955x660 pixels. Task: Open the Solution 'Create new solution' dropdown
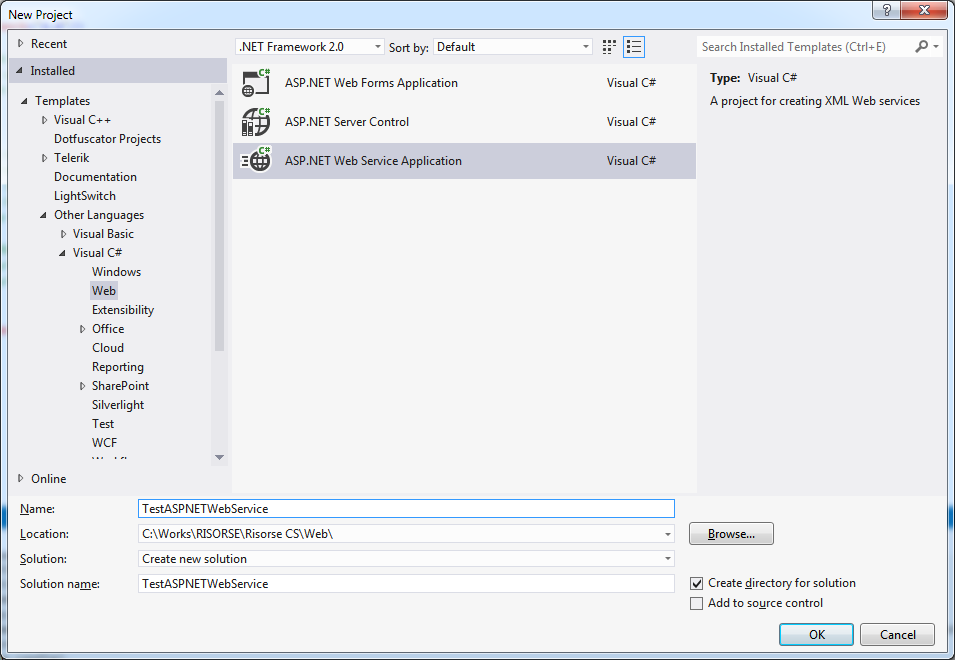point(668,559)
